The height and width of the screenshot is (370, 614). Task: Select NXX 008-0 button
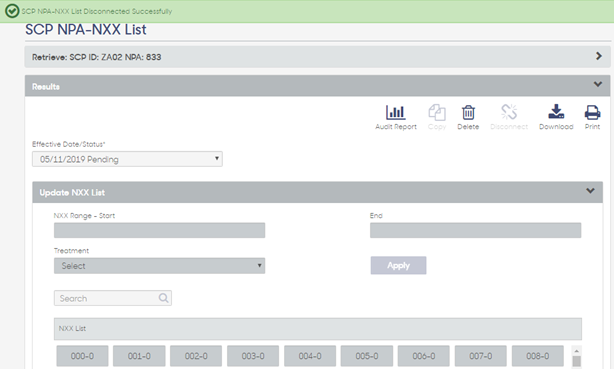(538, 356)
